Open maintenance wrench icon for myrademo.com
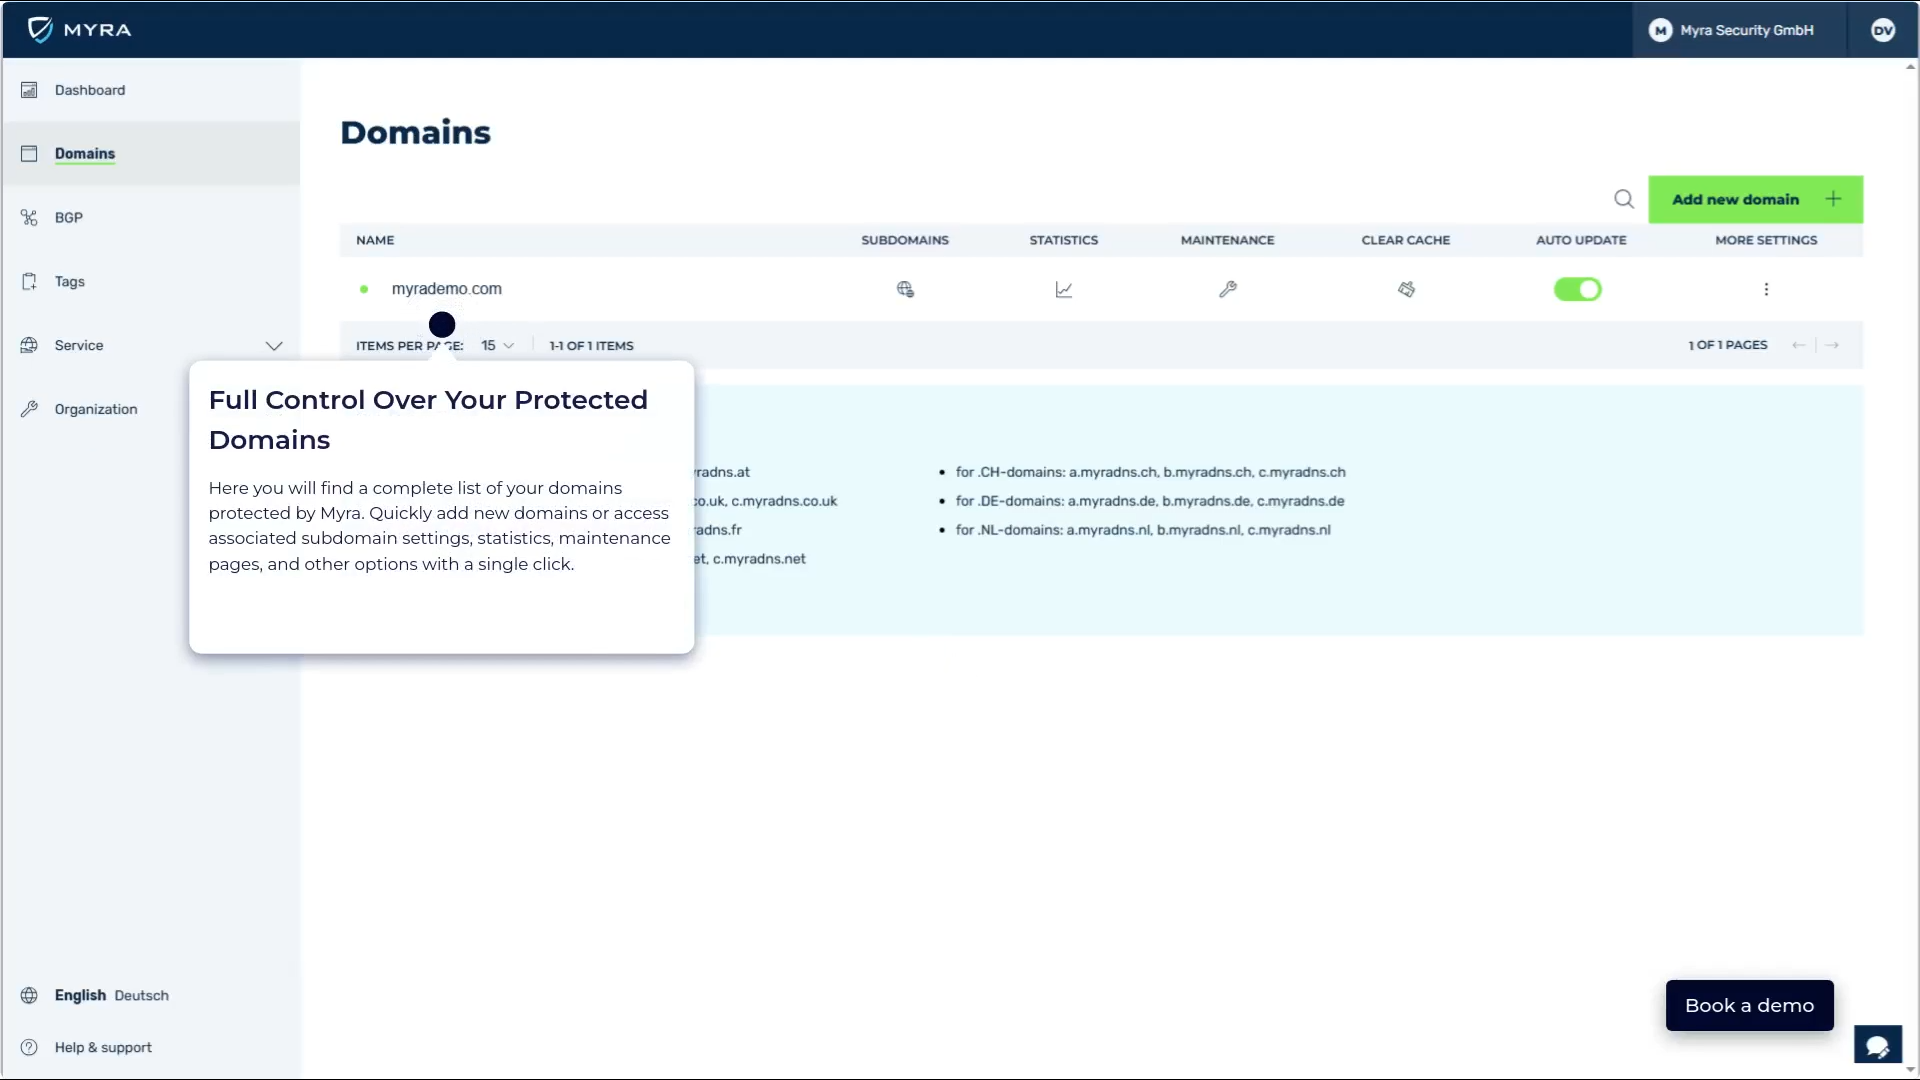Screen dimensions: 1920x1080 (1227, 289)
